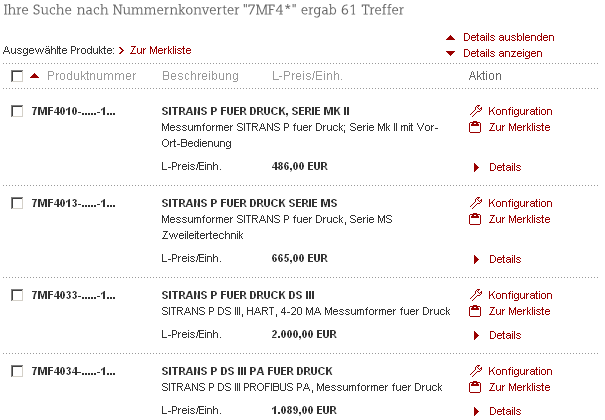This screenshot has height=420, width=605.
Task: Sort by the Produktnummer column header
Action: [x=91, y=76]
